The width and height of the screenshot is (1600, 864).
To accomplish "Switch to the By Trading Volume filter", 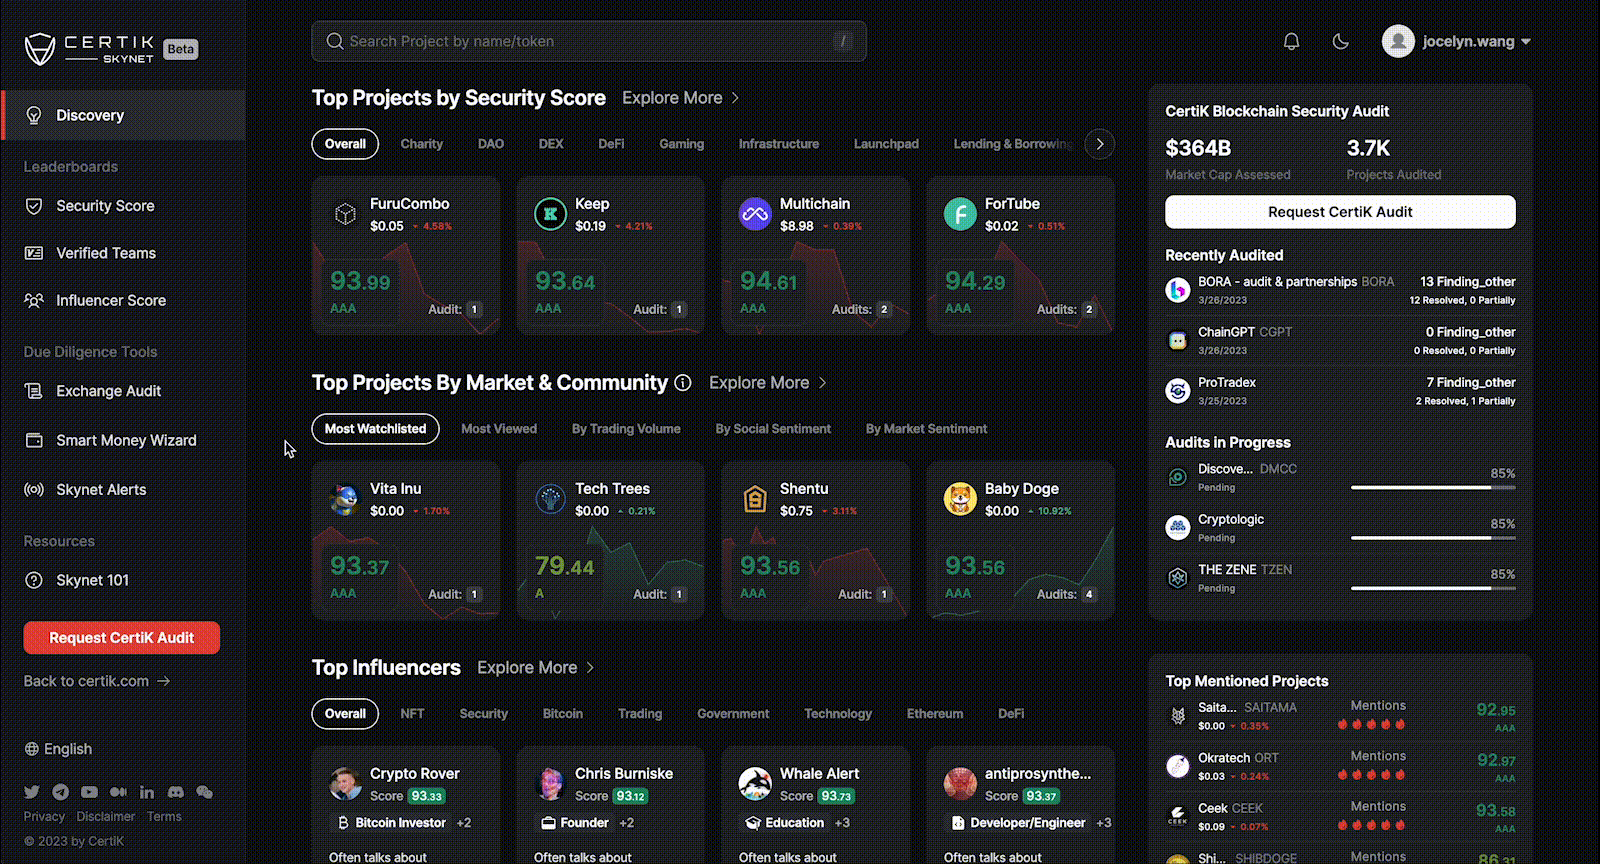I will pos(626,429).
